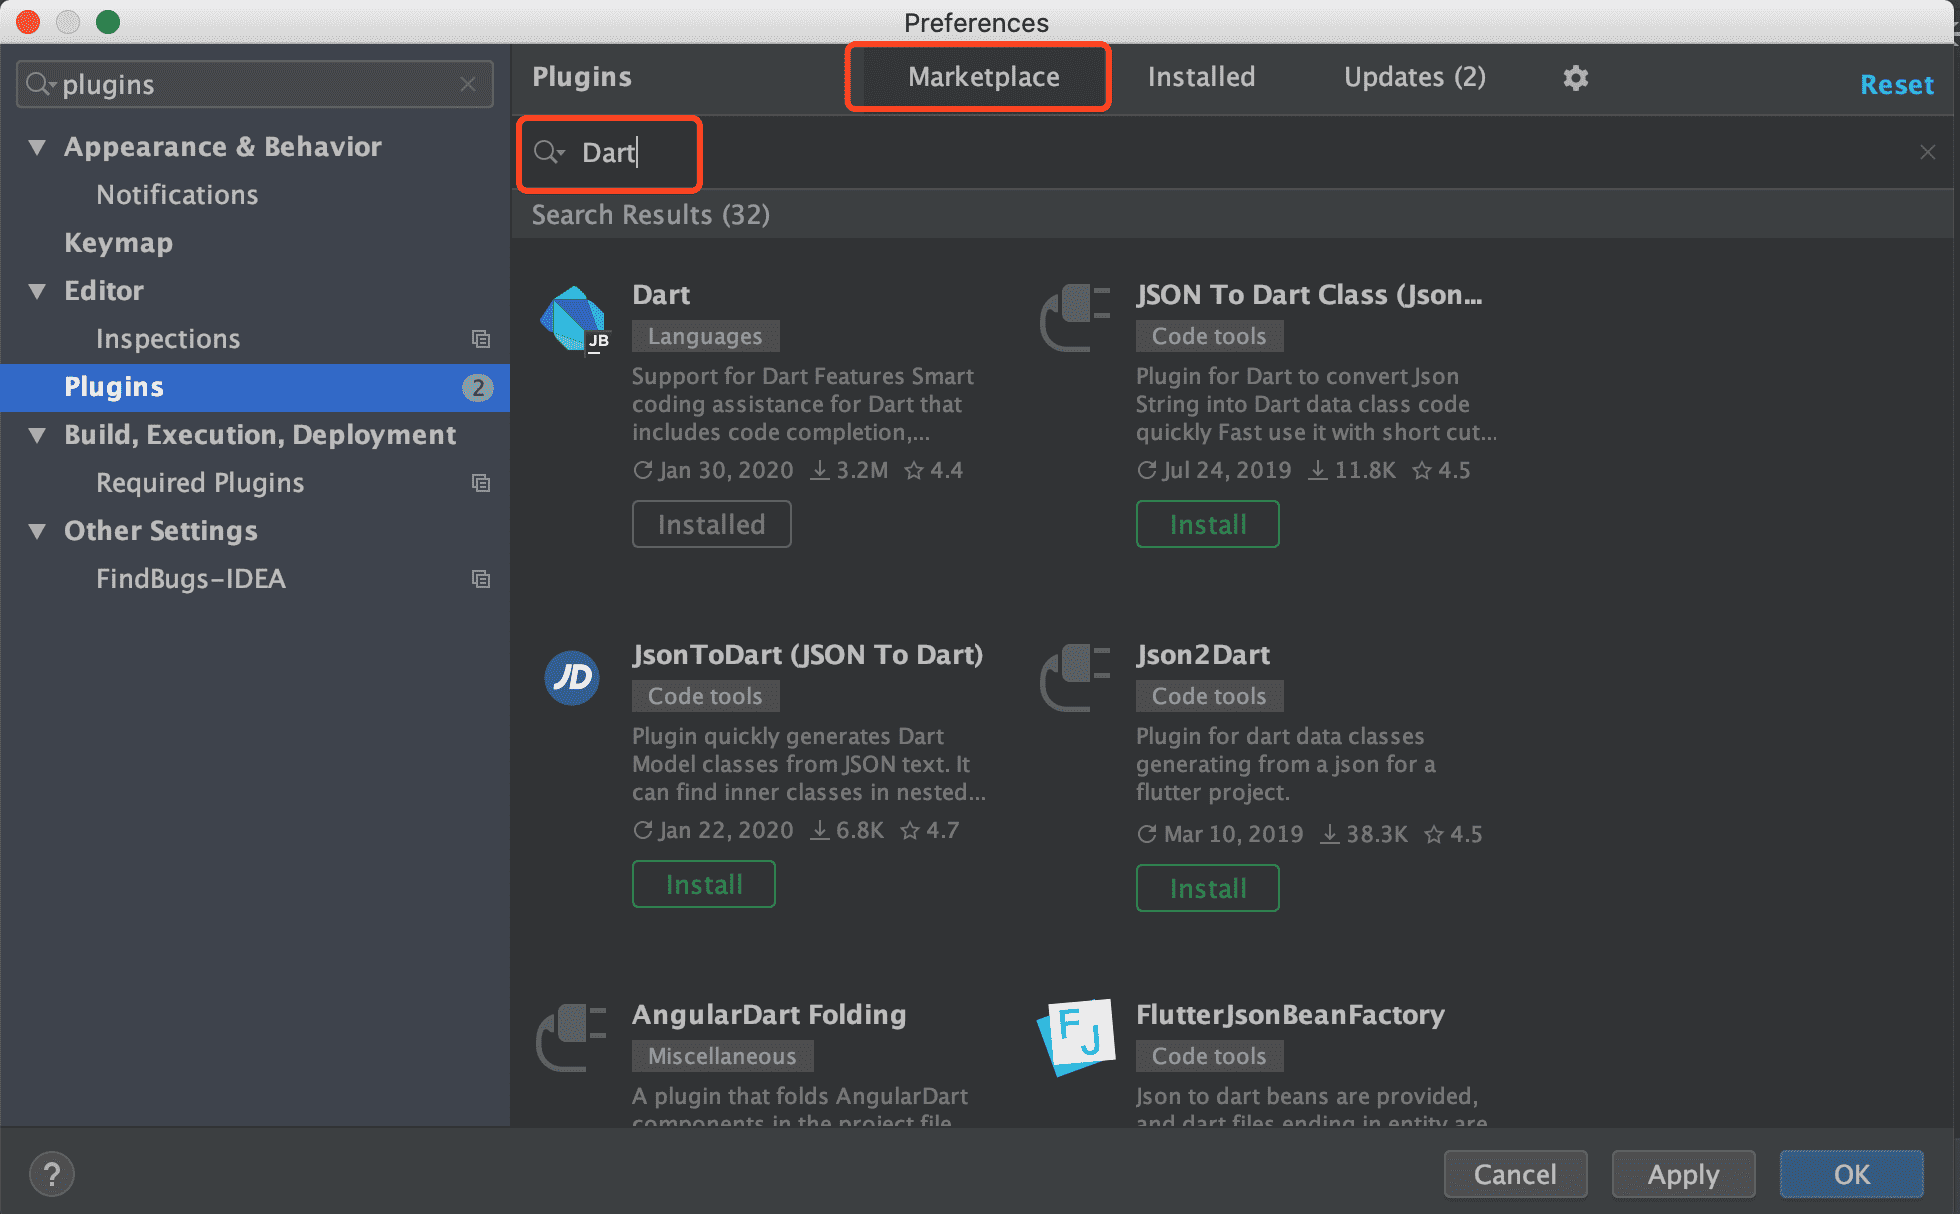Open the plugins settings gear menu
The width and height of the screenshot is (1960, 1214).
click(x=1575, y=78)
